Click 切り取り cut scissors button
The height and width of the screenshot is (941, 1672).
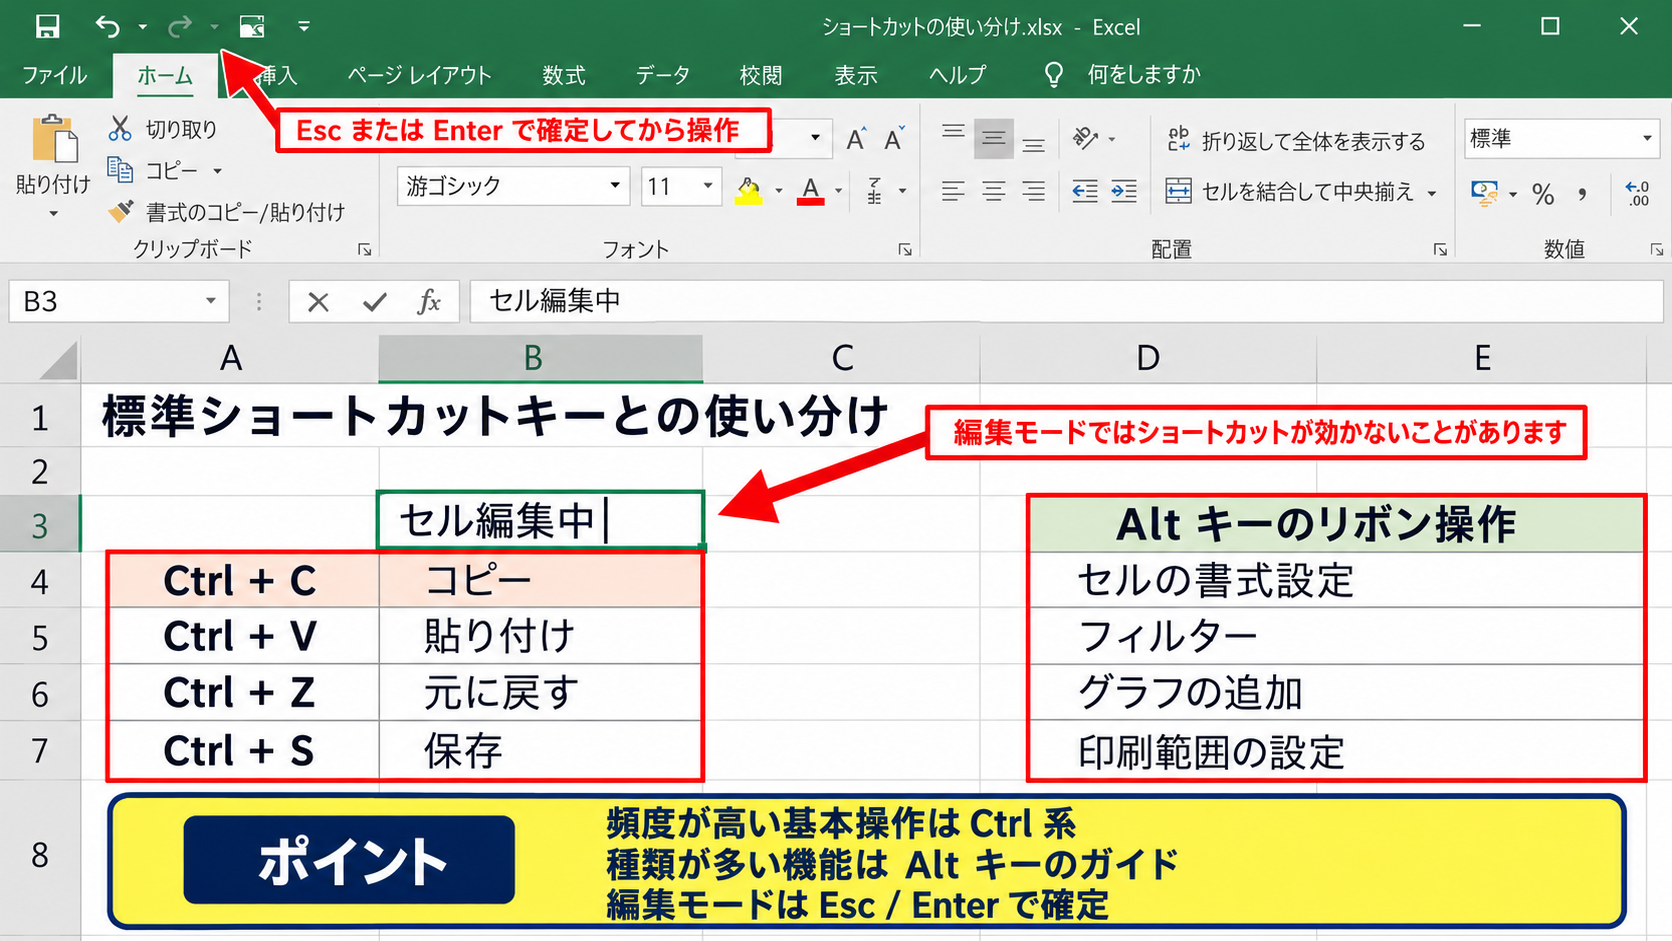(x=163, y=129)
